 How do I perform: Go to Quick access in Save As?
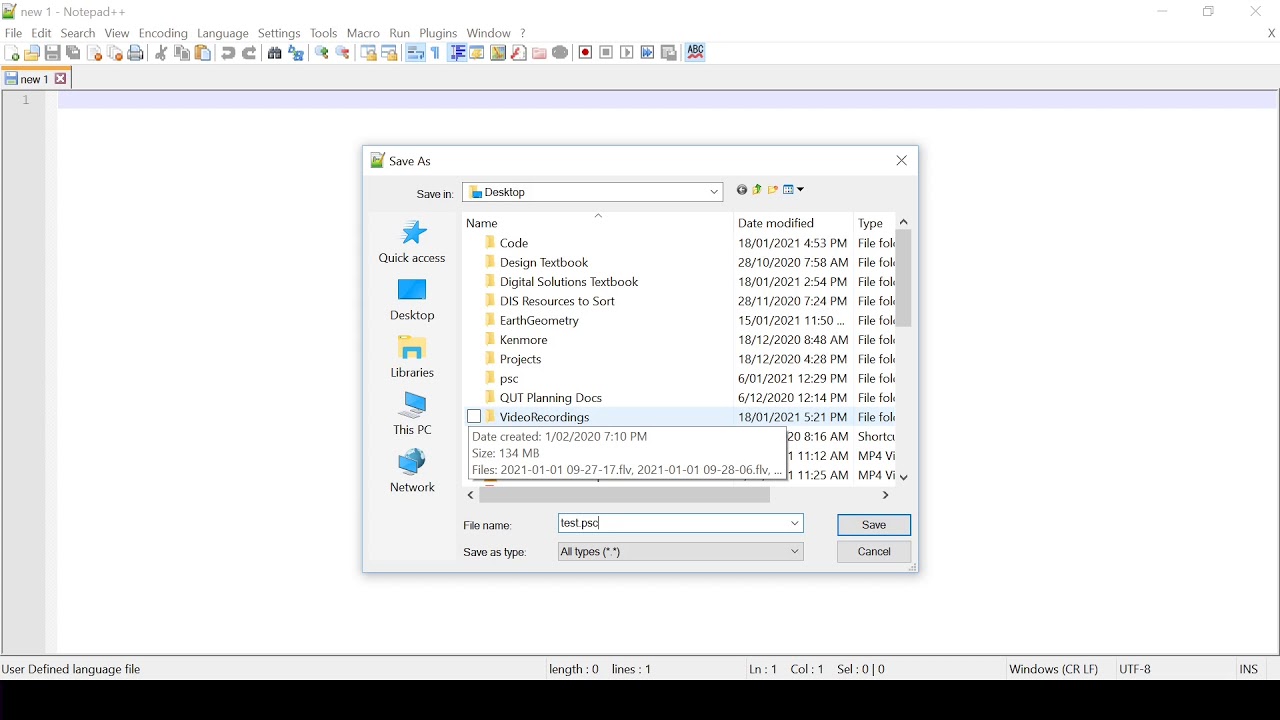point(413,242)
